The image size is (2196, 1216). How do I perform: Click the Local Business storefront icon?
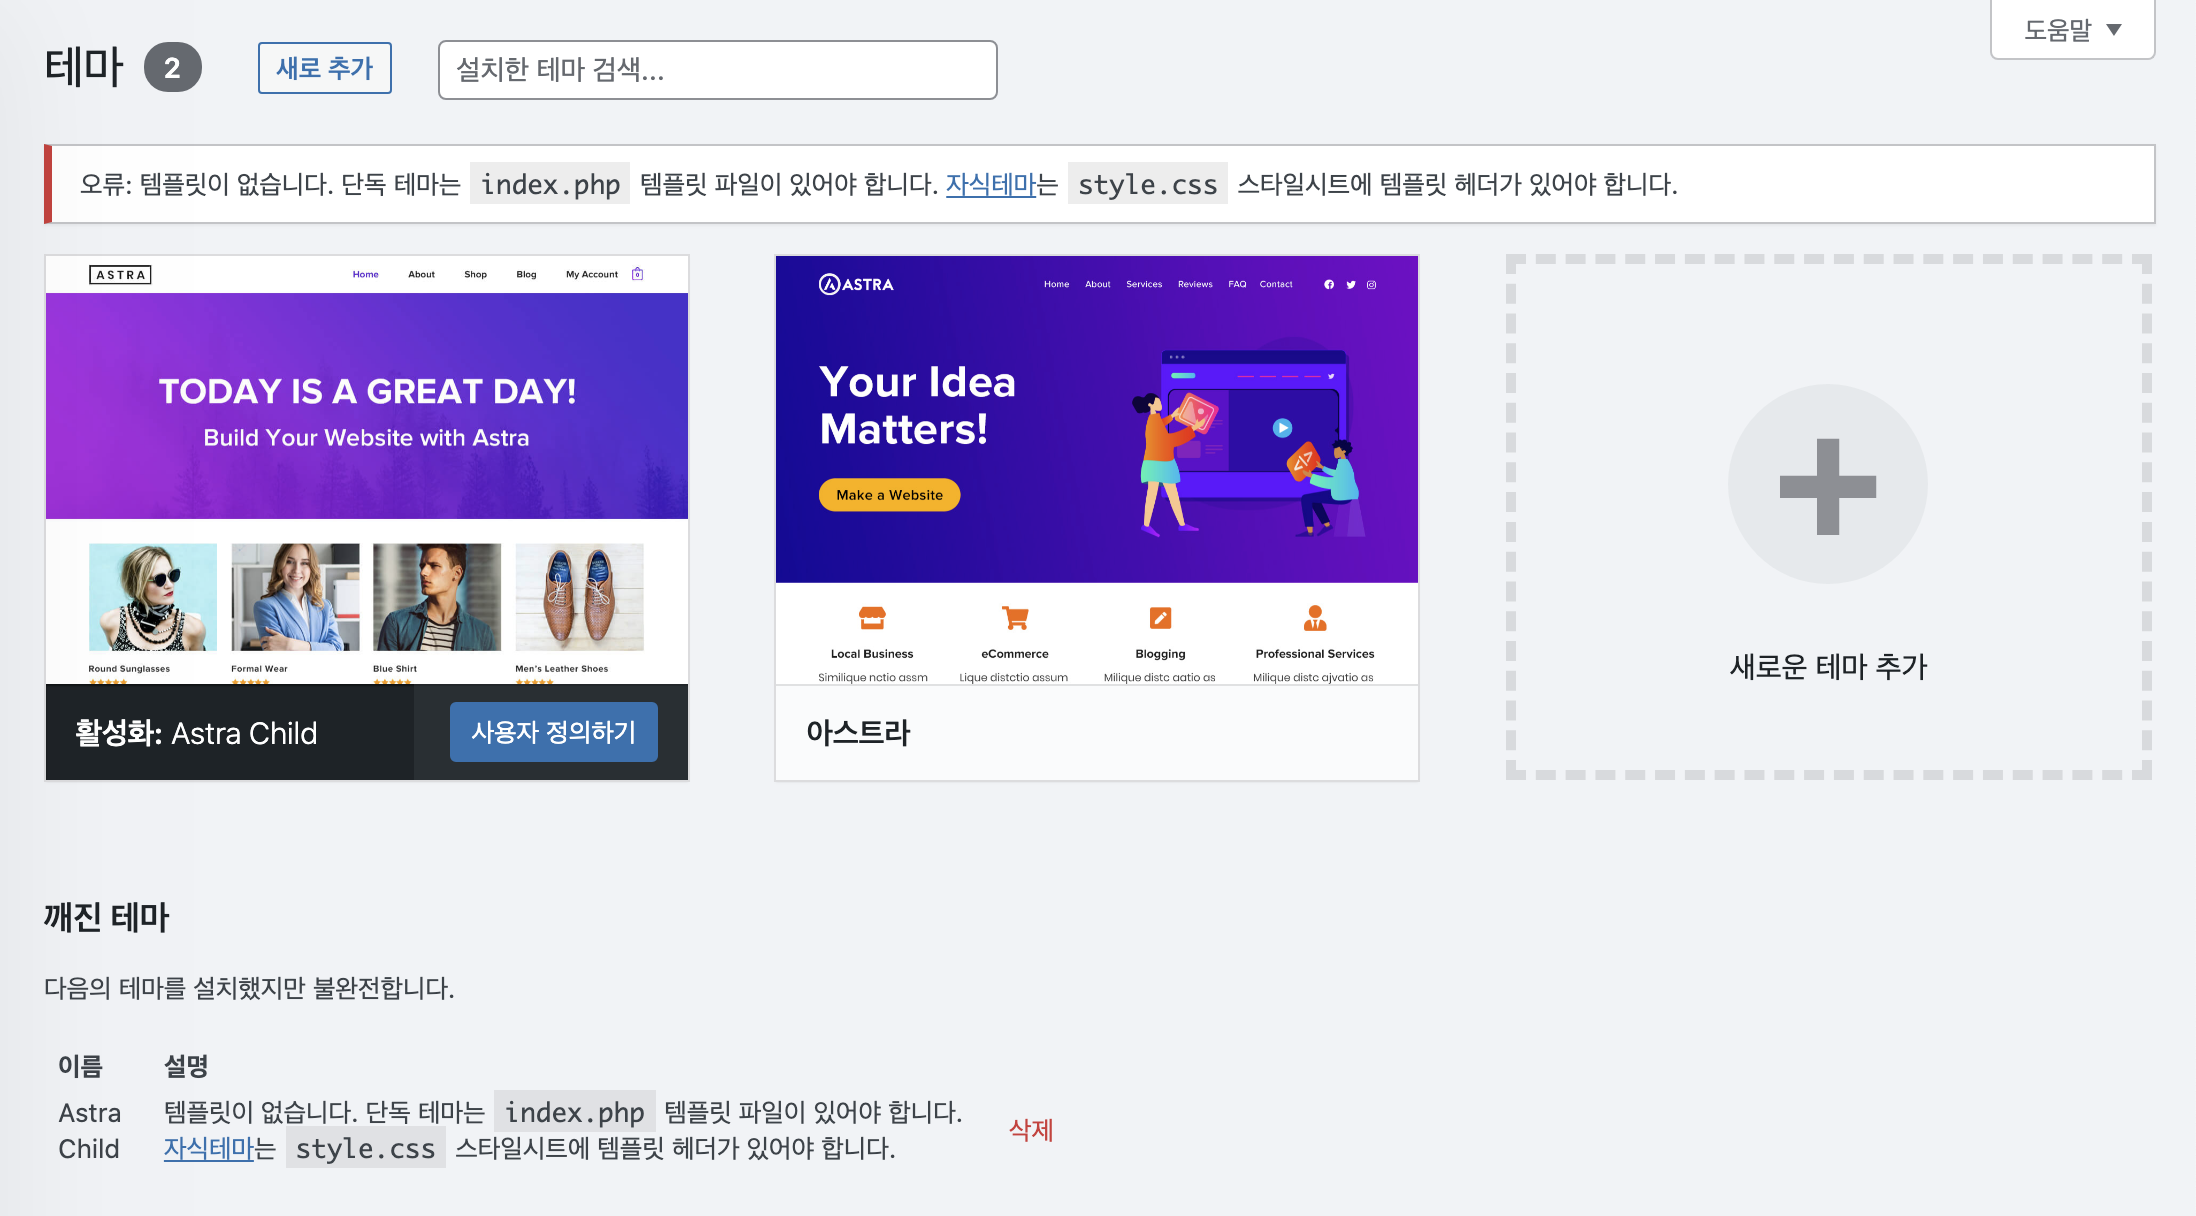(x=872, y=618)
